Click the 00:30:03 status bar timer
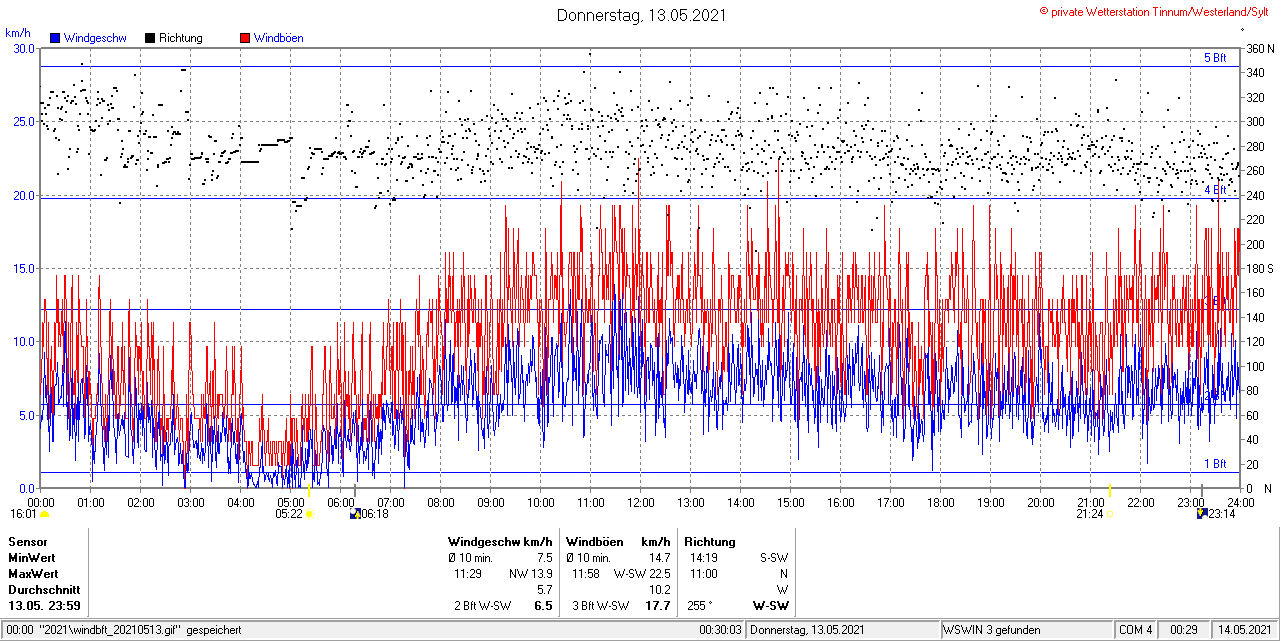Viewport: 1280px width, 641px height. (721, 630)
